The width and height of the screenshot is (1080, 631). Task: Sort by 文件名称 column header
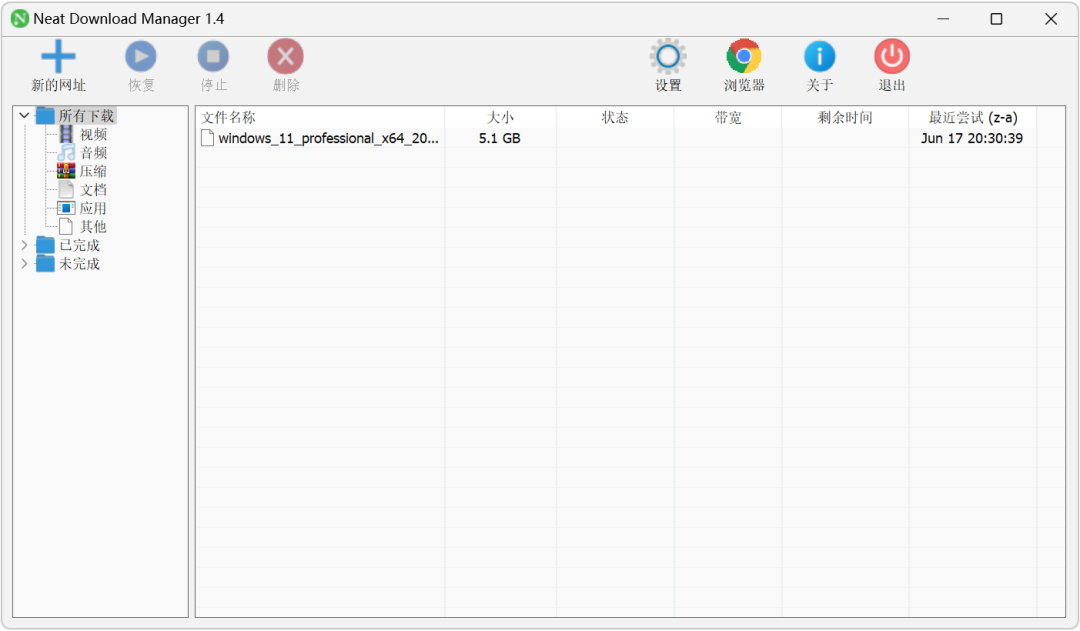[x=320, y=118]
